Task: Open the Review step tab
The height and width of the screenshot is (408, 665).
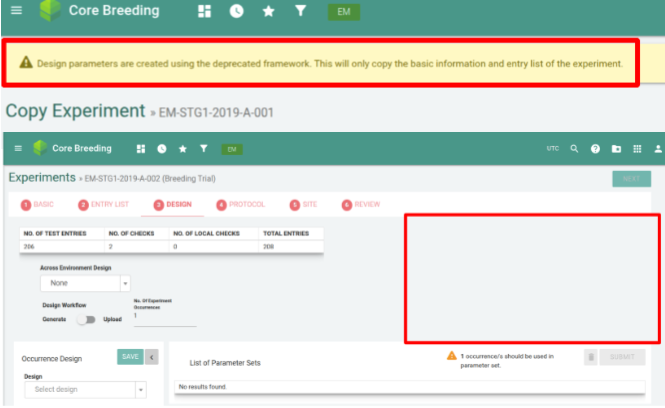Action: tap(361, 204)
